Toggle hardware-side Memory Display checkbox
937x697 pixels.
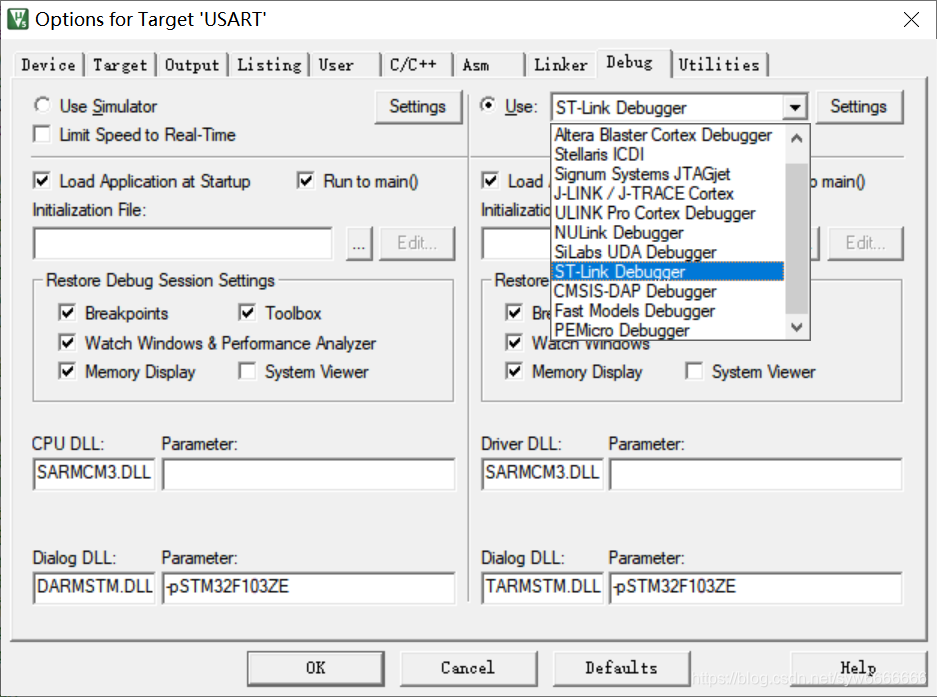coord(514,371)
